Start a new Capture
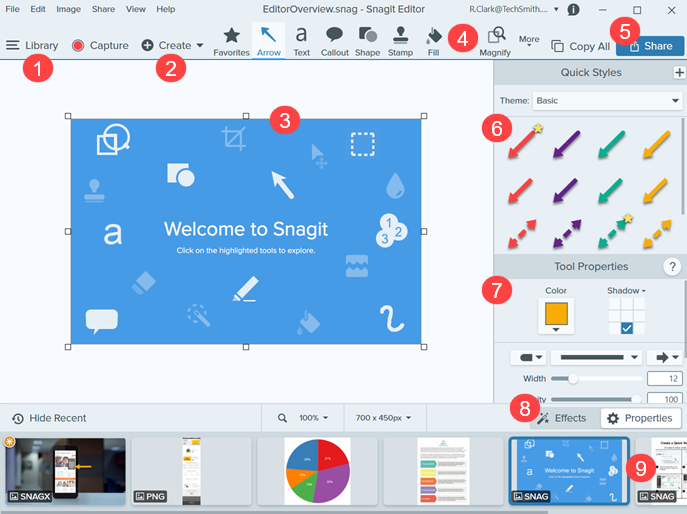687x514 pixels. [x=100, y=45]
